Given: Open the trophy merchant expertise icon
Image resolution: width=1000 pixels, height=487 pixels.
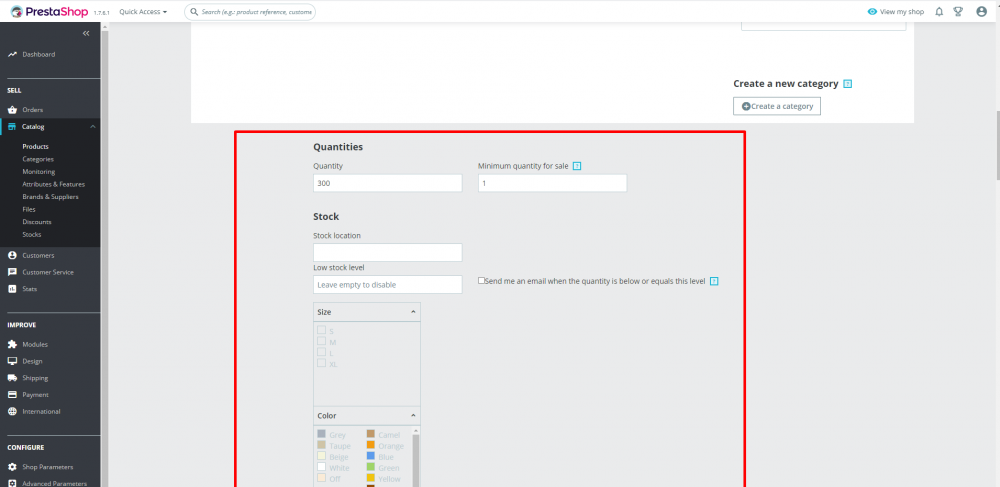Looking at the screenshot, I should tap(958, 11).
